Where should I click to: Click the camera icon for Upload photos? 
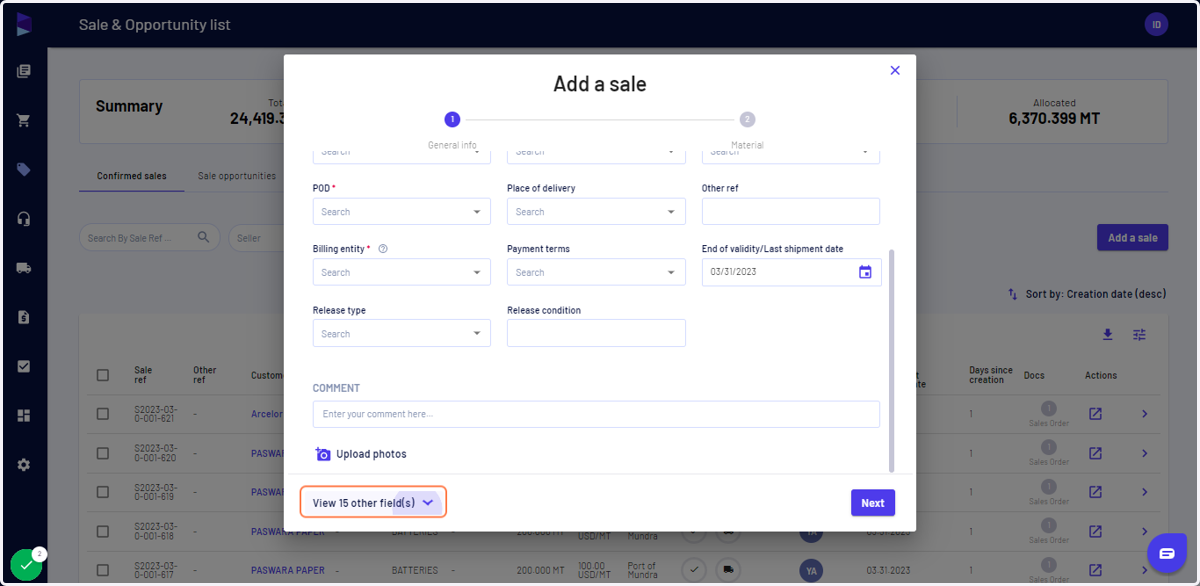[x=322, y=454]
